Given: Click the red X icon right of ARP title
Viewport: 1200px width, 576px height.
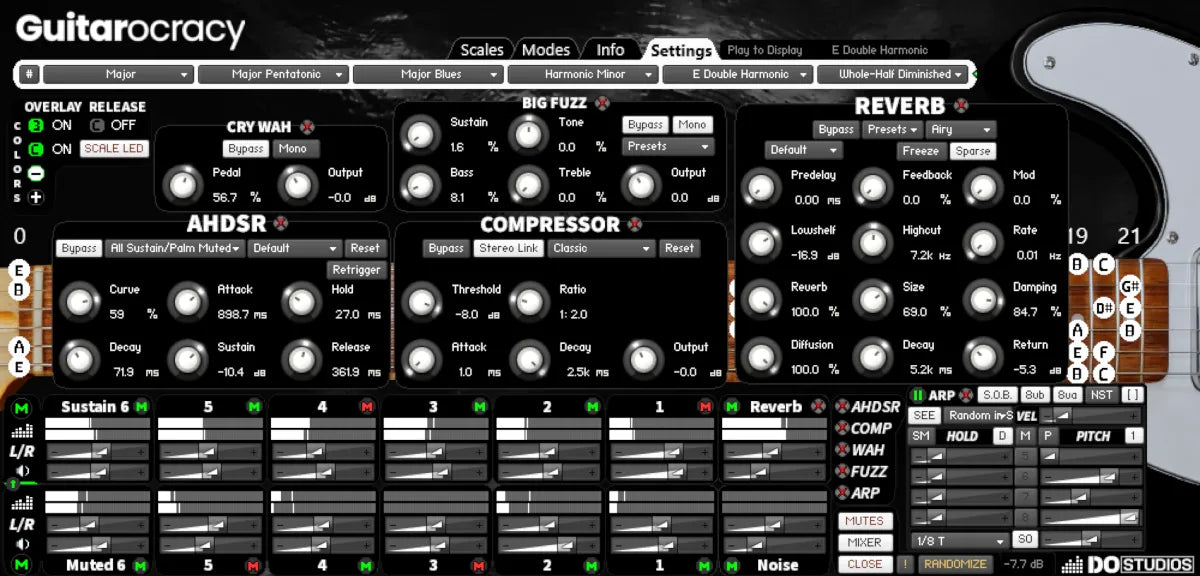Looking at the screenshot, I should coord(966,396).
